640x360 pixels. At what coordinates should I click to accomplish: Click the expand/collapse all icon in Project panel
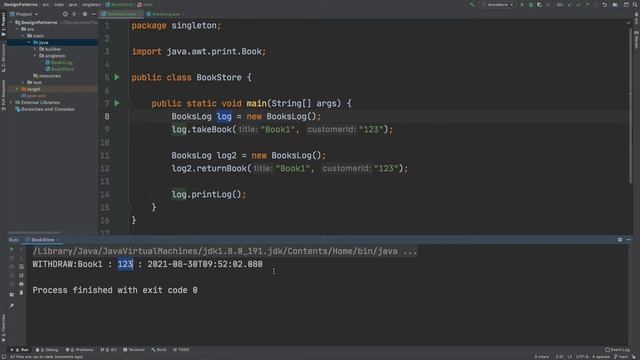(74, 14)
